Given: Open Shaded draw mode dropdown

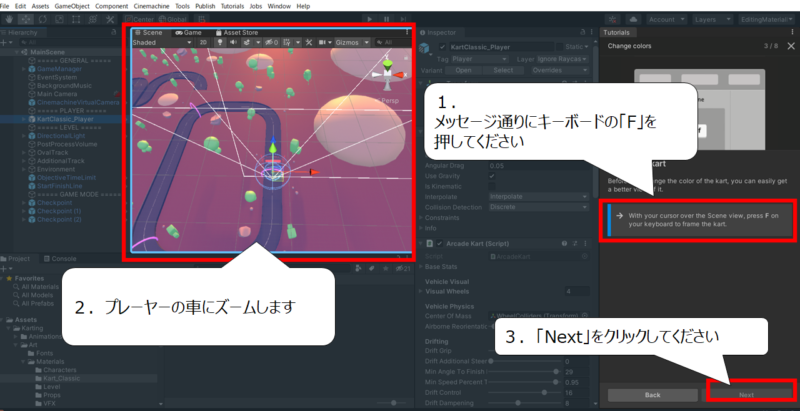Looking at the screenshot, I should [x=162, y=42].
